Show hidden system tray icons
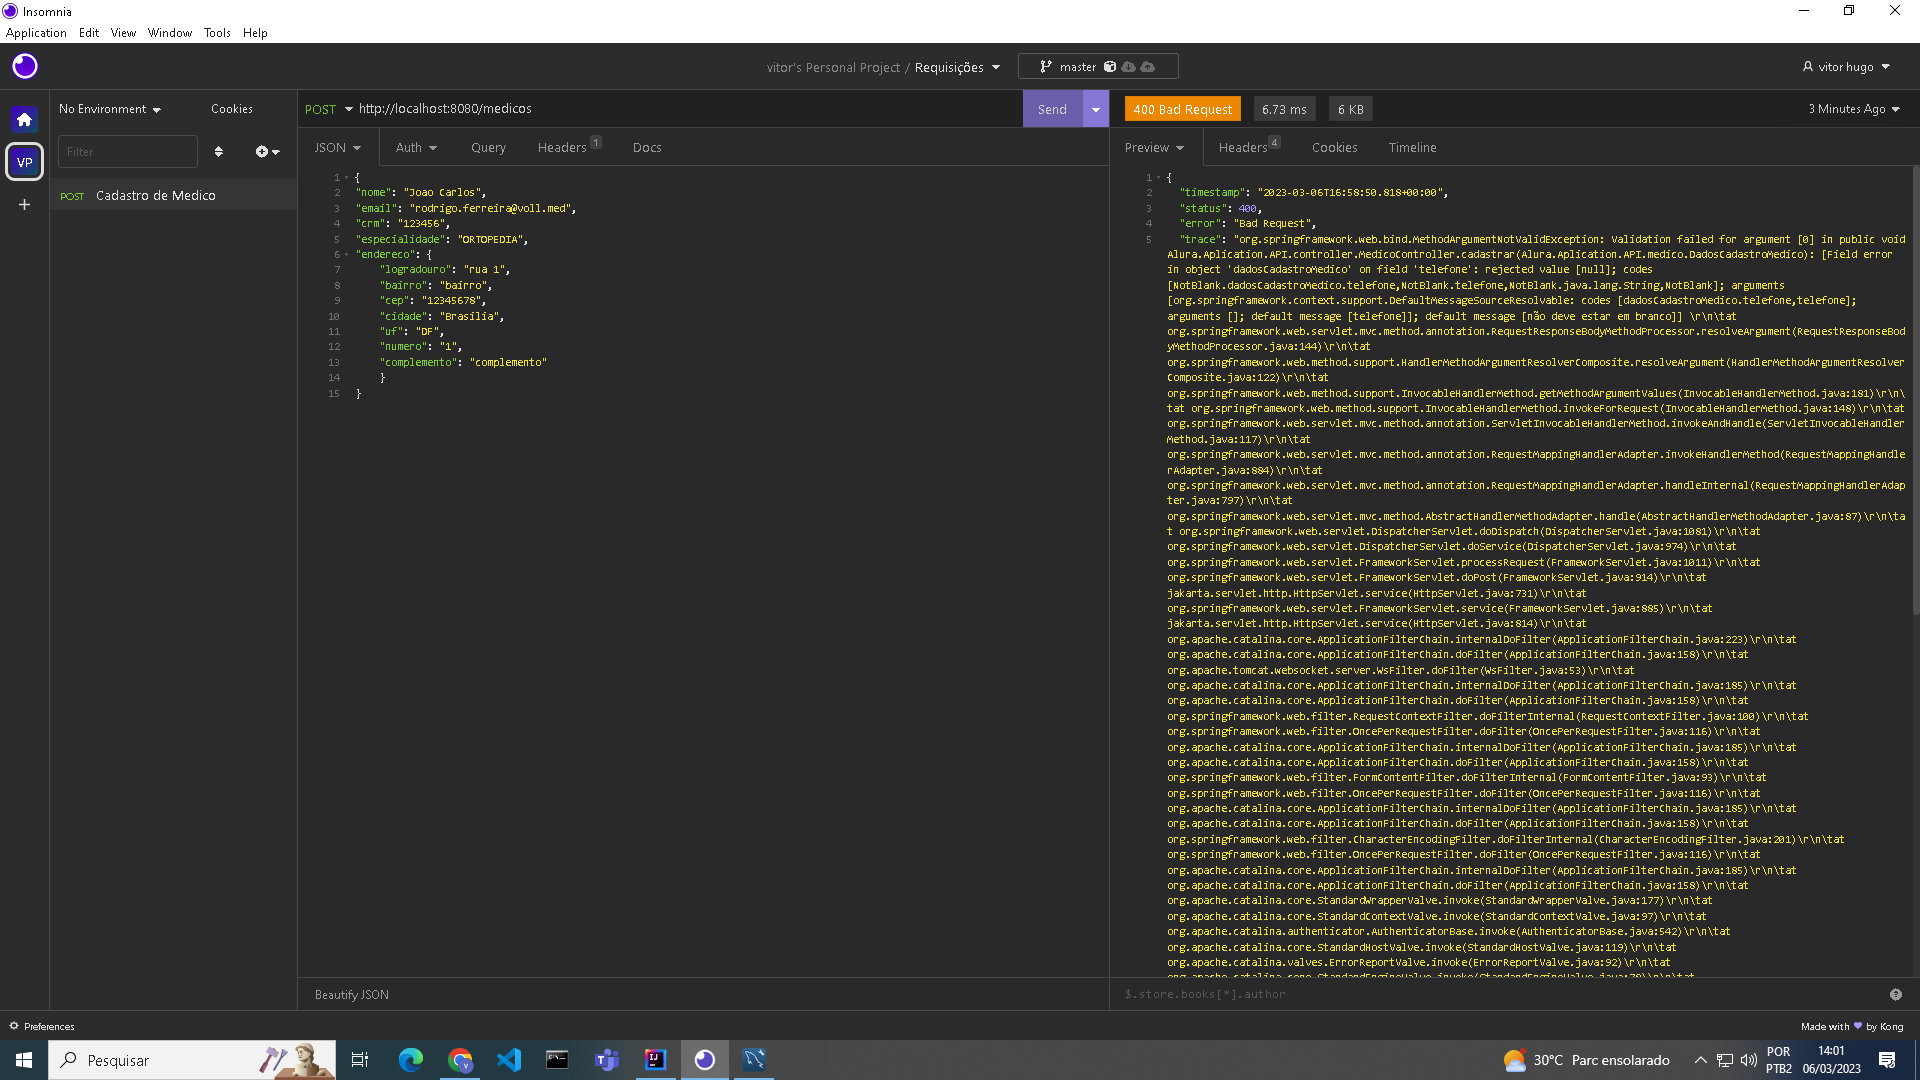1920x1080 pixels. pyautogui.click(x=1700, y=1060)
